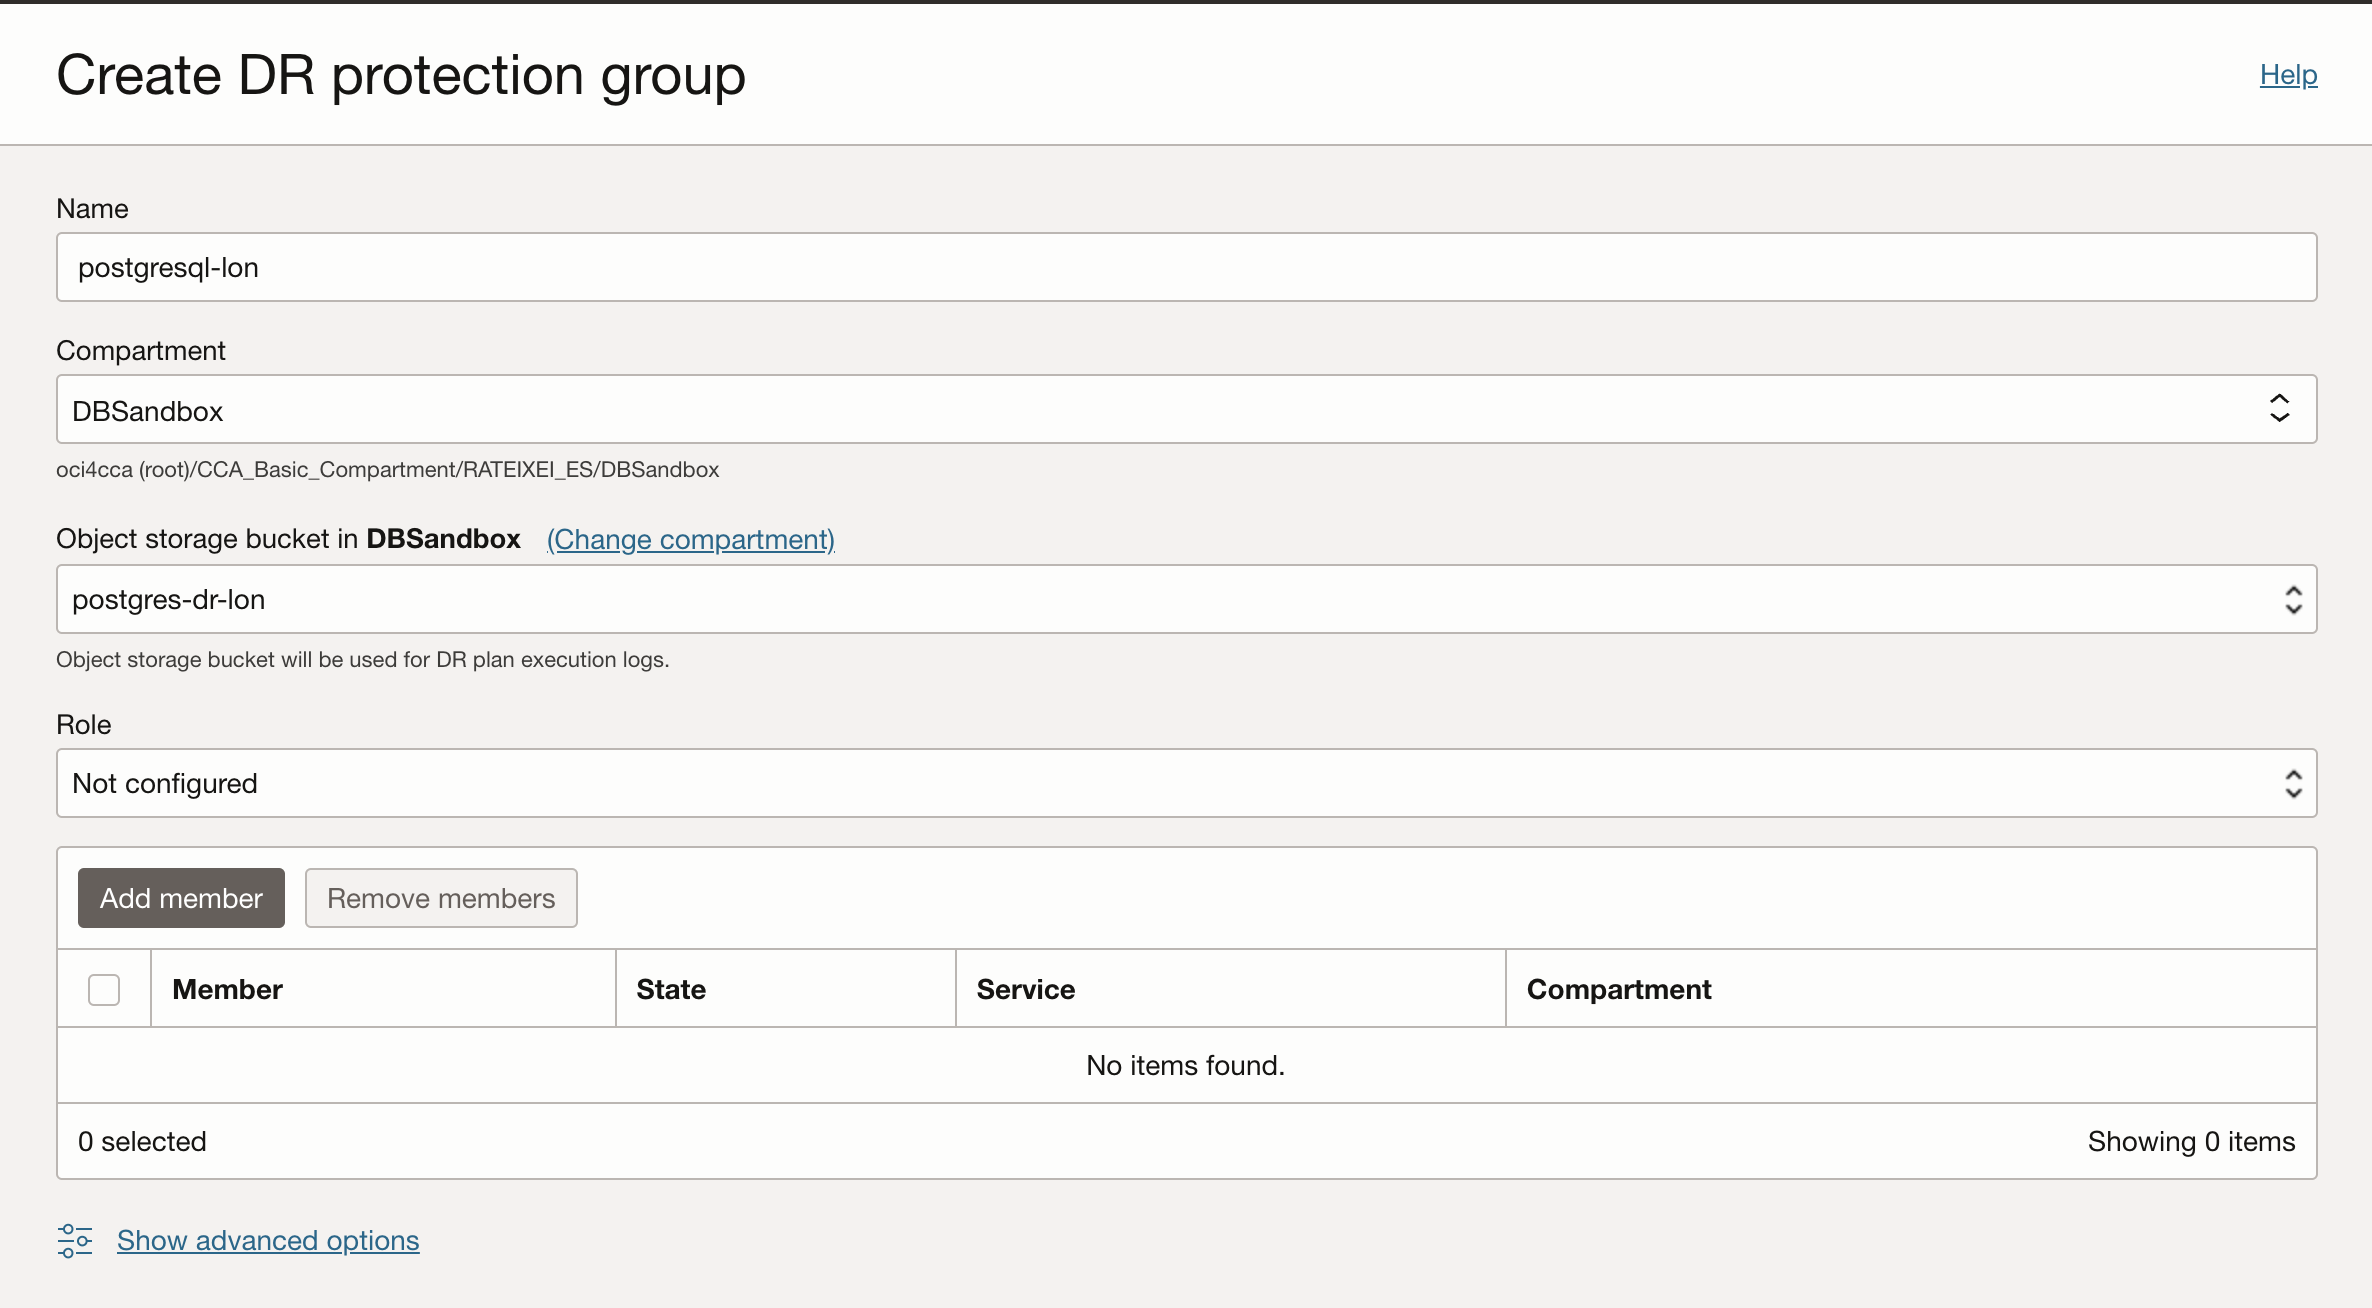
Task: Click the Remove members button
Action: (441, 898)
